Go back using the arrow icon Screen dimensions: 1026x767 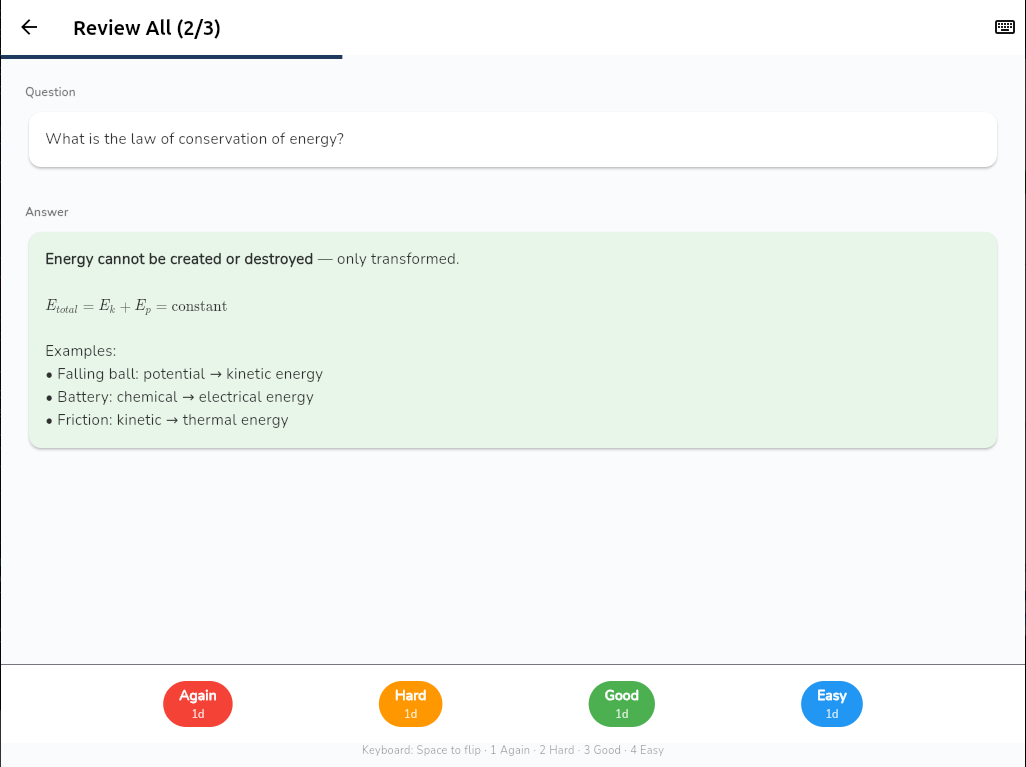[x=29, y=27]
